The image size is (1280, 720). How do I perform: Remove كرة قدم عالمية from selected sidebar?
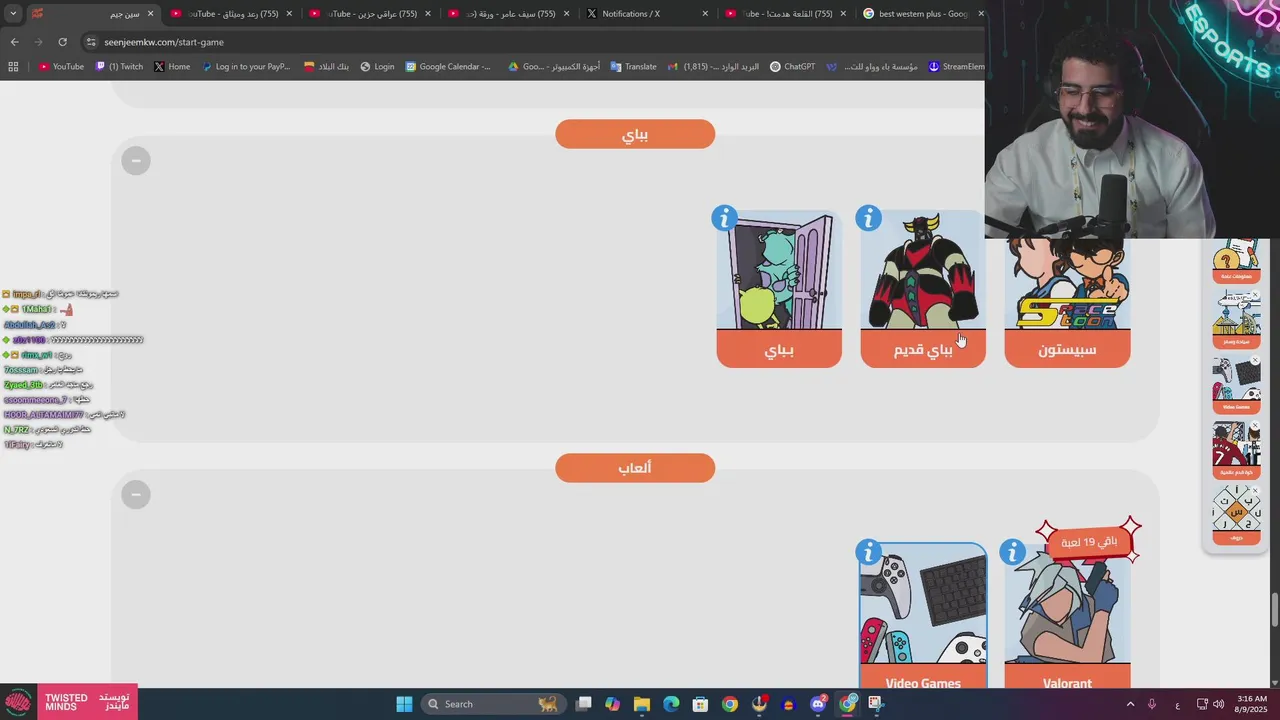pyautogui.click(x=1256, y=425)
